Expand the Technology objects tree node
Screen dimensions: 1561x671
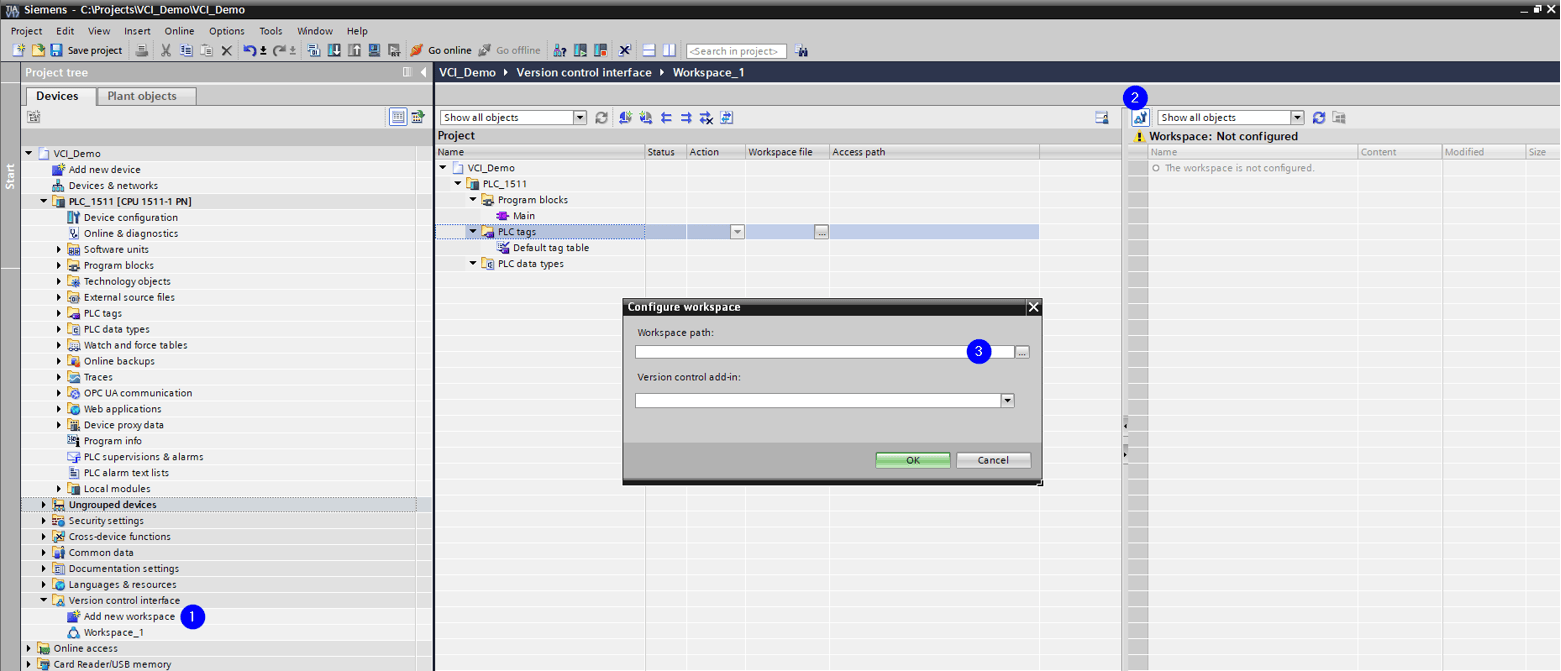pyautogui.click(x=59, y=282)
